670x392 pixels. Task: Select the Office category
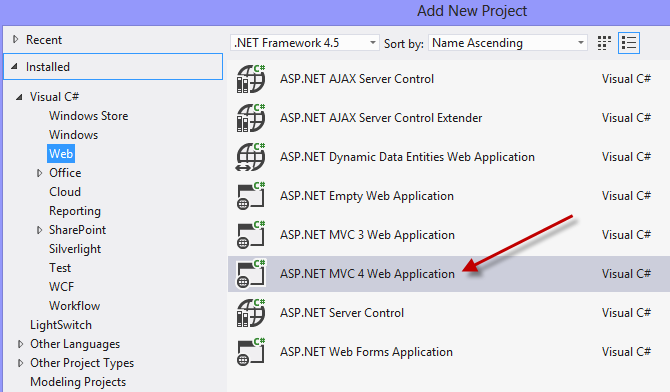pos(65,173)
